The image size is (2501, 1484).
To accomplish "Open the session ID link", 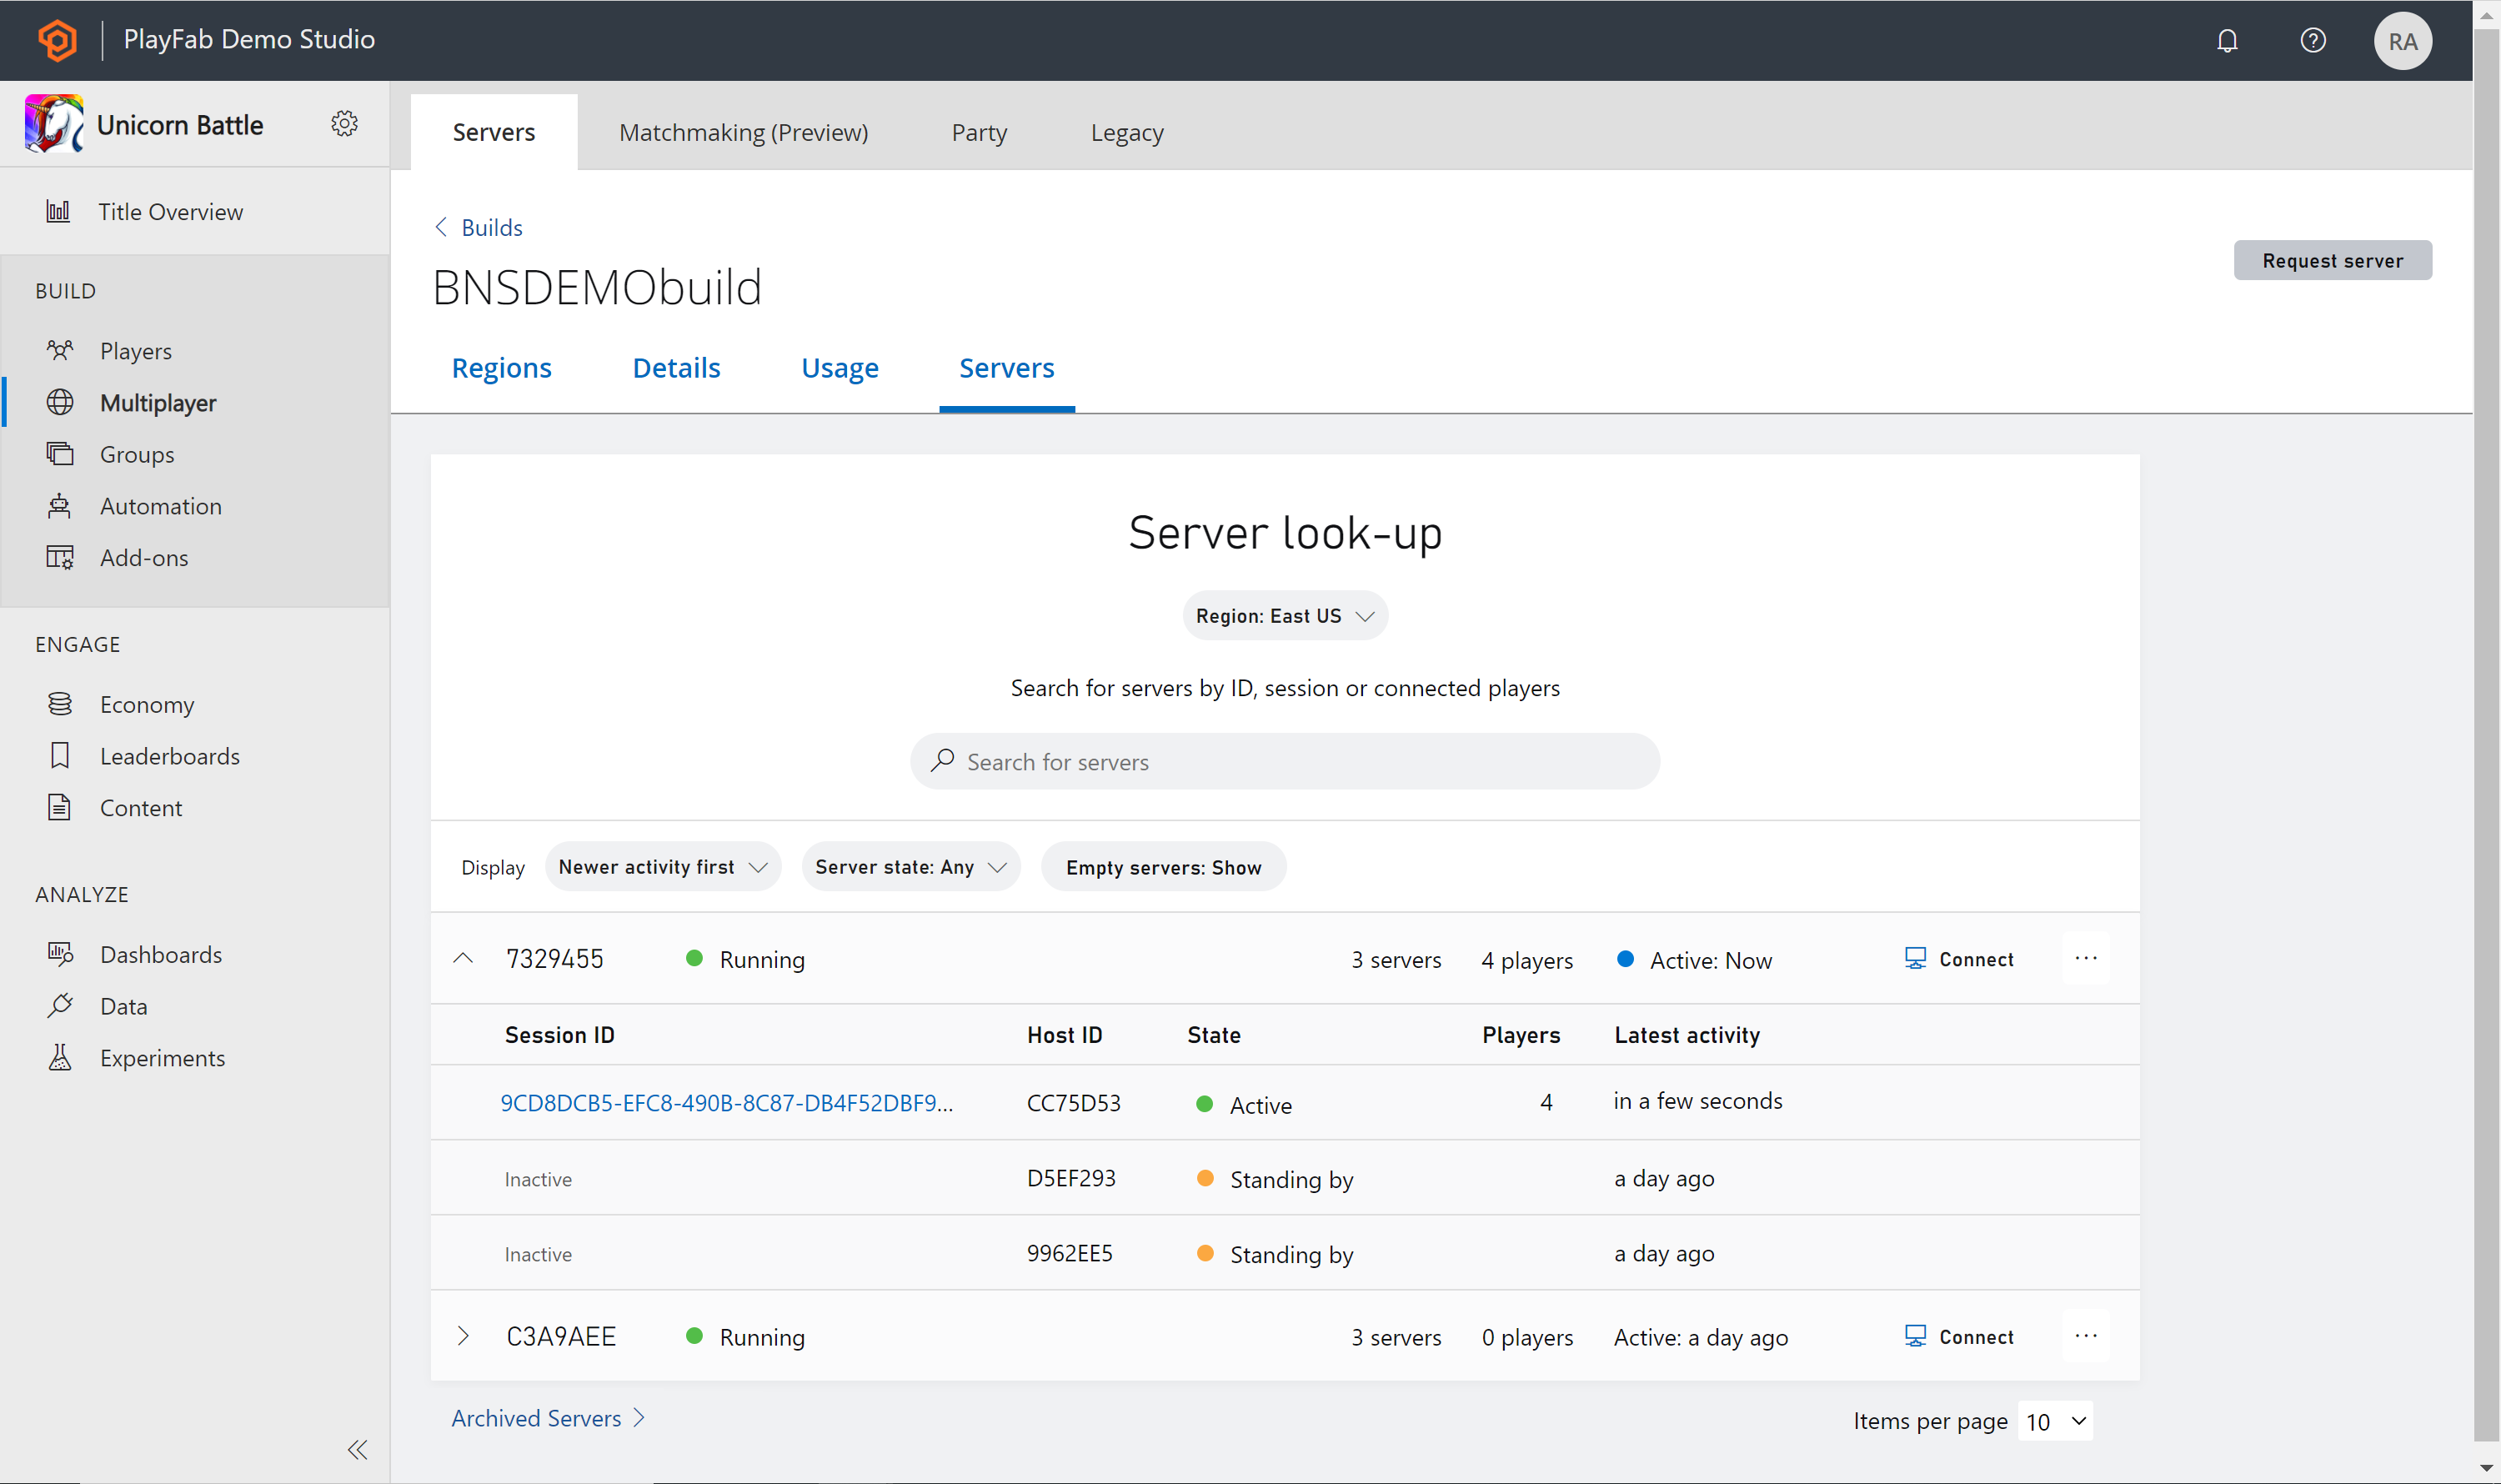I will (728, 1100).
